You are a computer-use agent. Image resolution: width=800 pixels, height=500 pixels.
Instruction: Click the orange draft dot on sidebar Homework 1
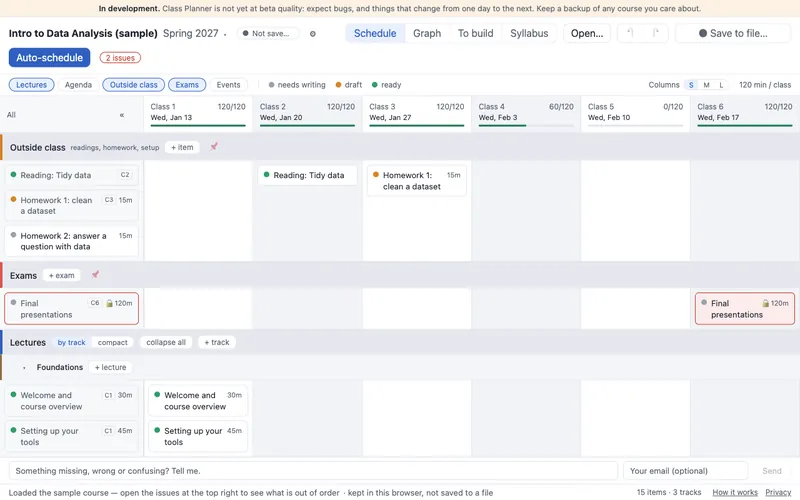click(13, 199)
